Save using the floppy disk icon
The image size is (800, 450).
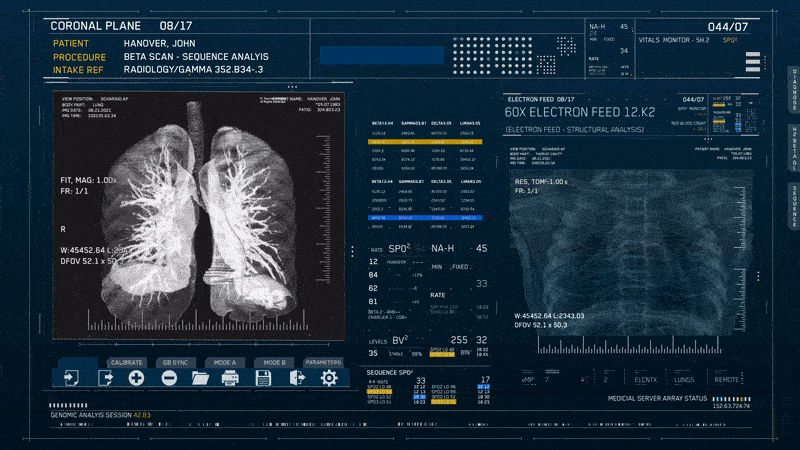pyautogui.click(x=263, y=378)
